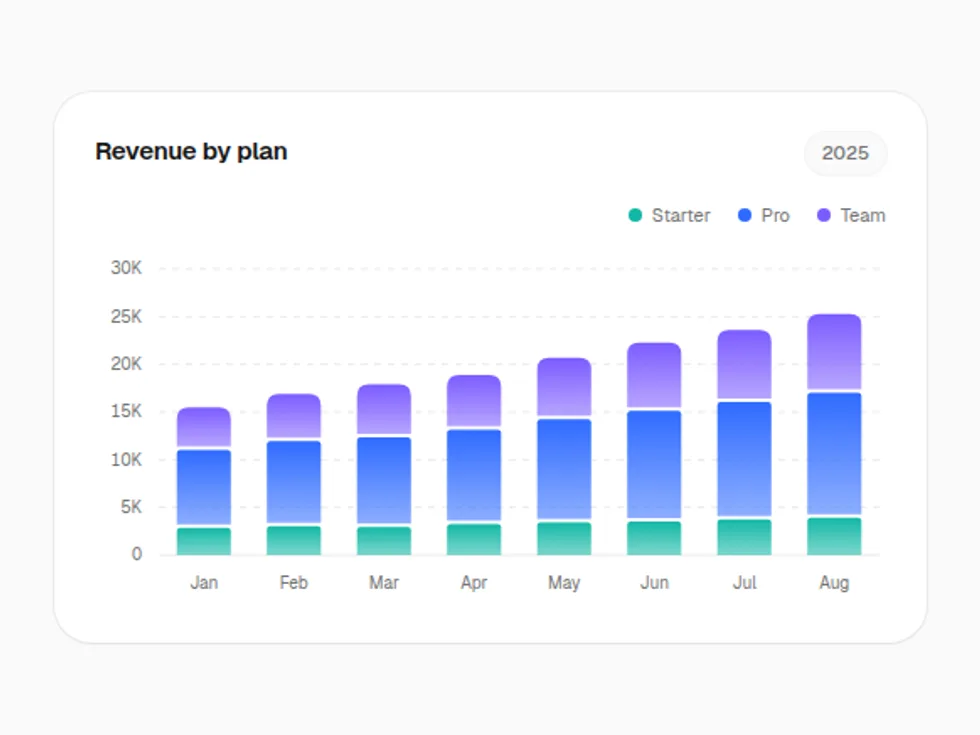Select the Jan Pro blue bar segment
980x735 pixels.
coord(204,488)
